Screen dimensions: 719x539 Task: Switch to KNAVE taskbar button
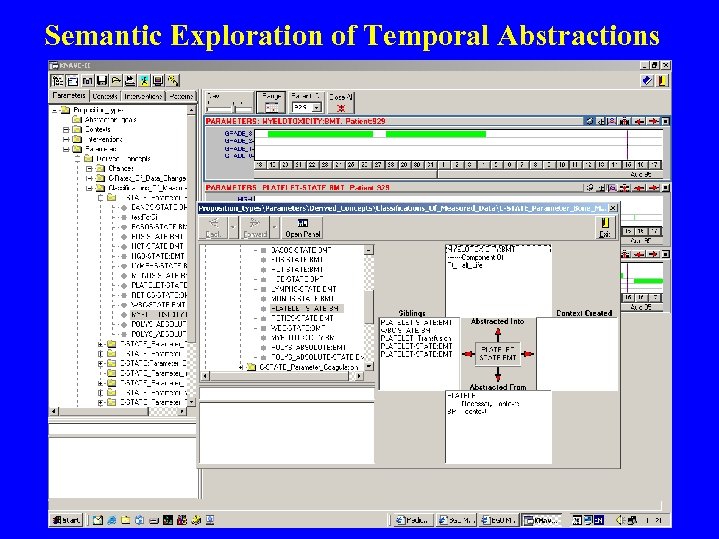click(542, 520)
